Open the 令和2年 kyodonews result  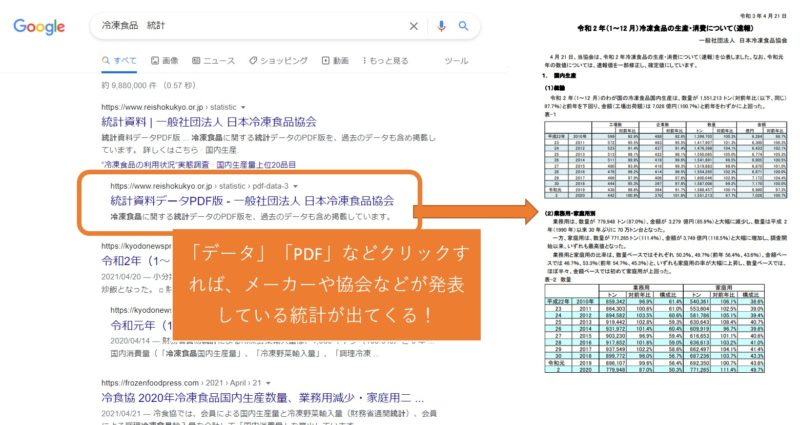(x=136, y=261)
